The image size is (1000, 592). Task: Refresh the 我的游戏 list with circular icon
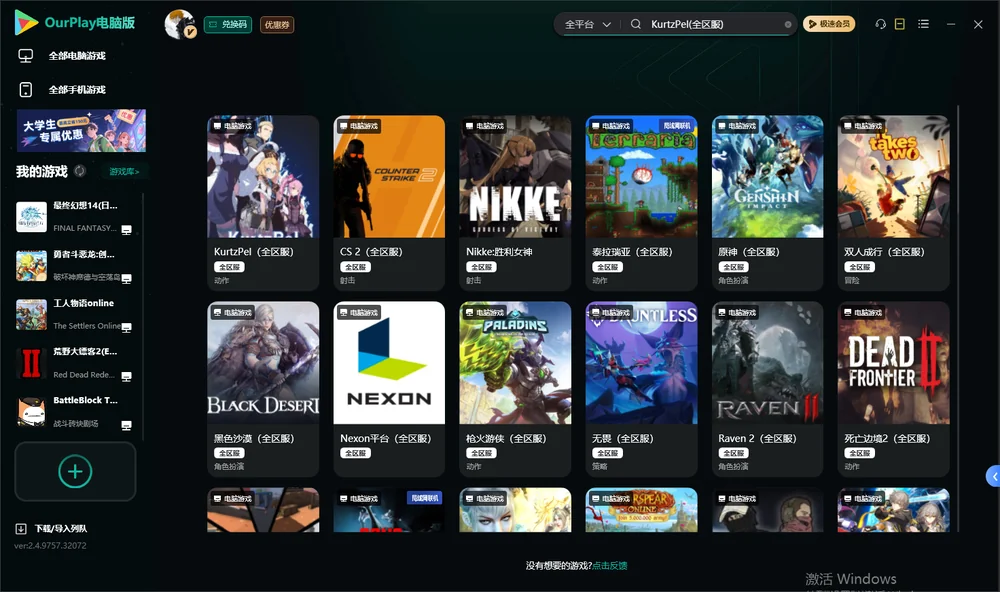[x=80, y=171]
